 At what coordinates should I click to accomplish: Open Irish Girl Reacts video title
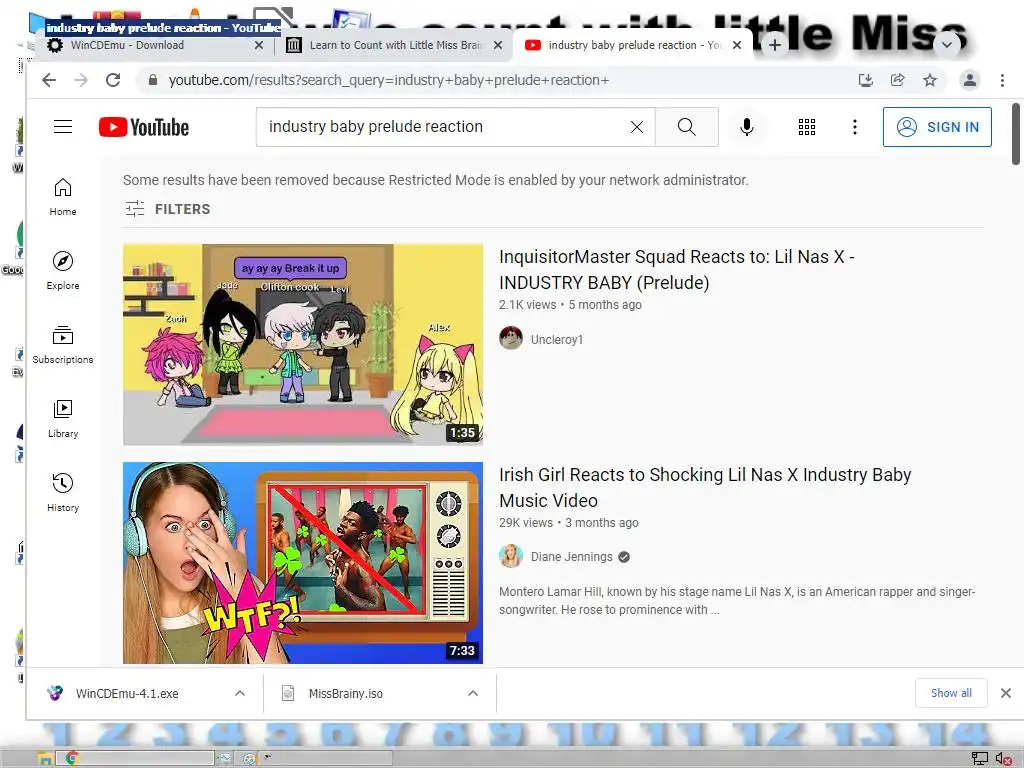[705, 487]
